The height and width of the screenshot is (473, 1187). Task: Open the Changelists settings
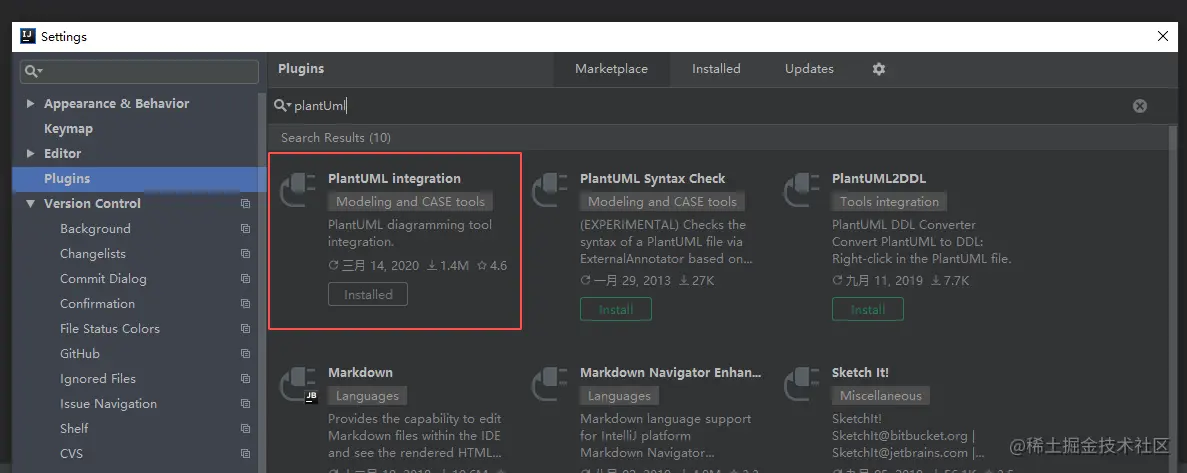93,254
